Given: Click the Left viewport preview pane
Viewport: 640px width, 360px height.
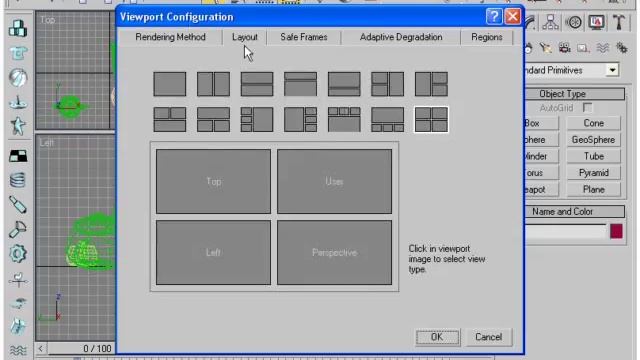Looking at the screenshot, I should point(213,252).
